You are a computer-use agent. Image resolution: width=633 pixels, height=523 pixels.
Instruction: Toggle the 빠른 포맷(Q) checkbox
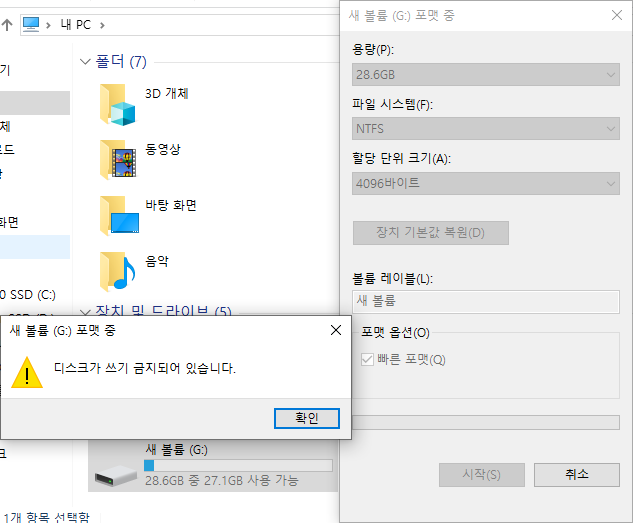(367, 359)
